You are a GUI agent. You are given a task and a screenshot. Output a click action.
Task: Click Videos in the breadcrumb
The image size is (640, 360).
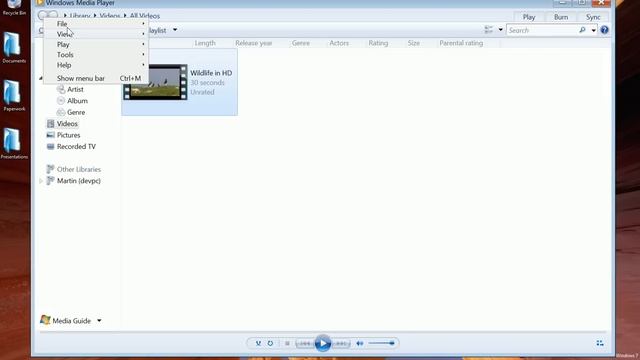pyautogui.click(x=110, y=16)
